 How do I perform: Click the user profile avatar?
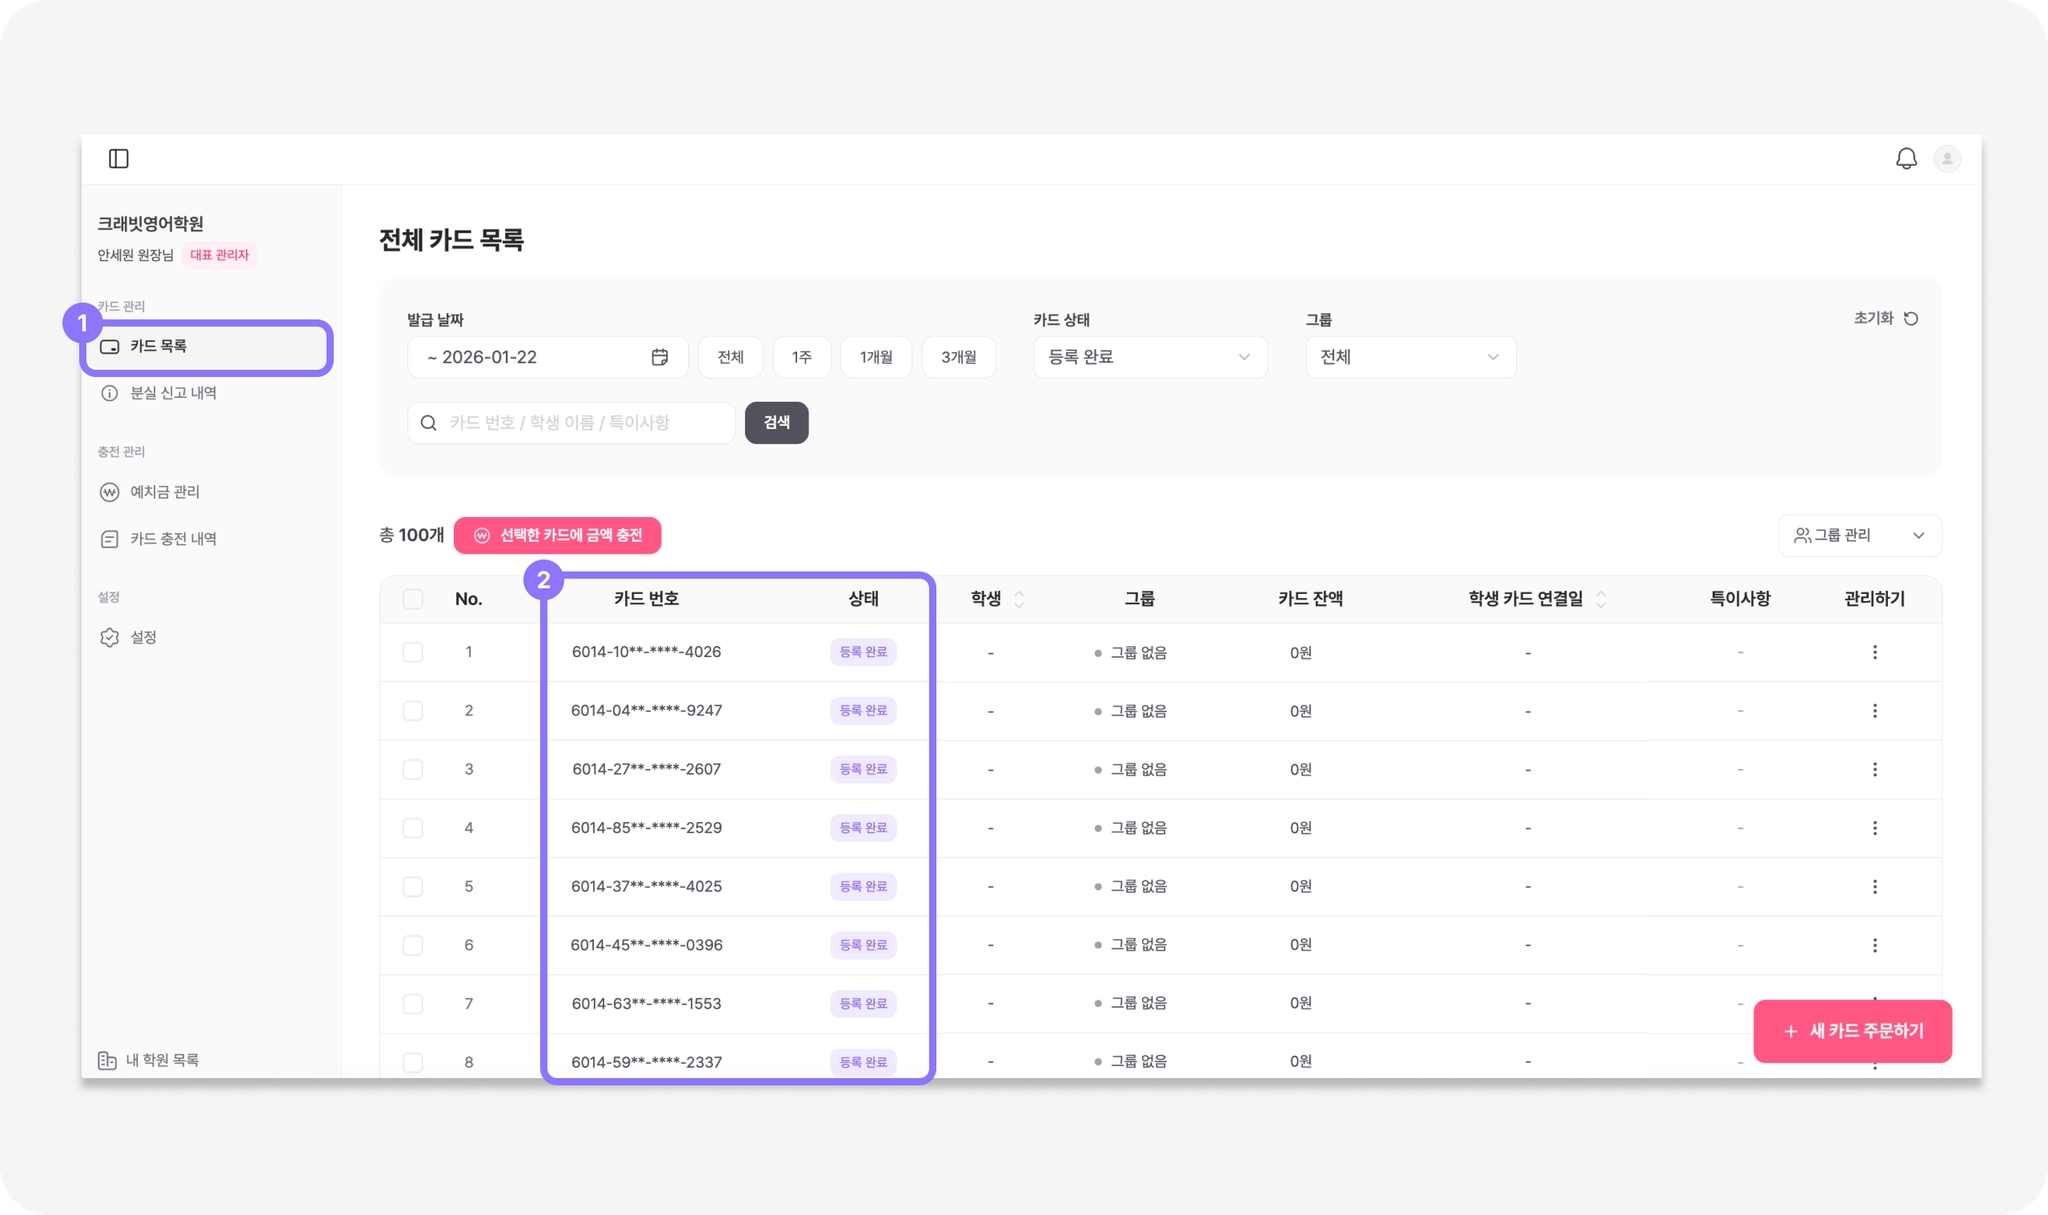coord(1946,159)
